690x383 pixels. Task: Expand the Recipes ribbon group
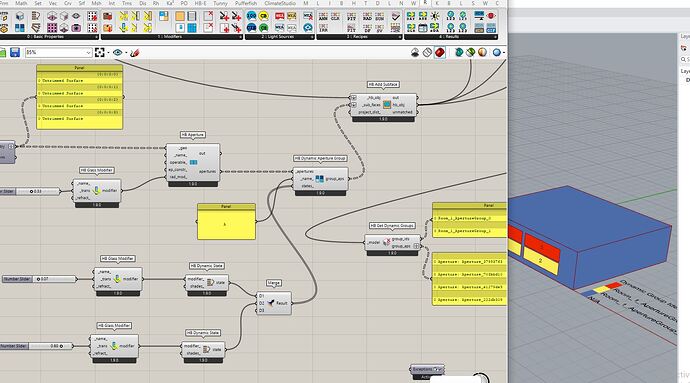(399, 37)
